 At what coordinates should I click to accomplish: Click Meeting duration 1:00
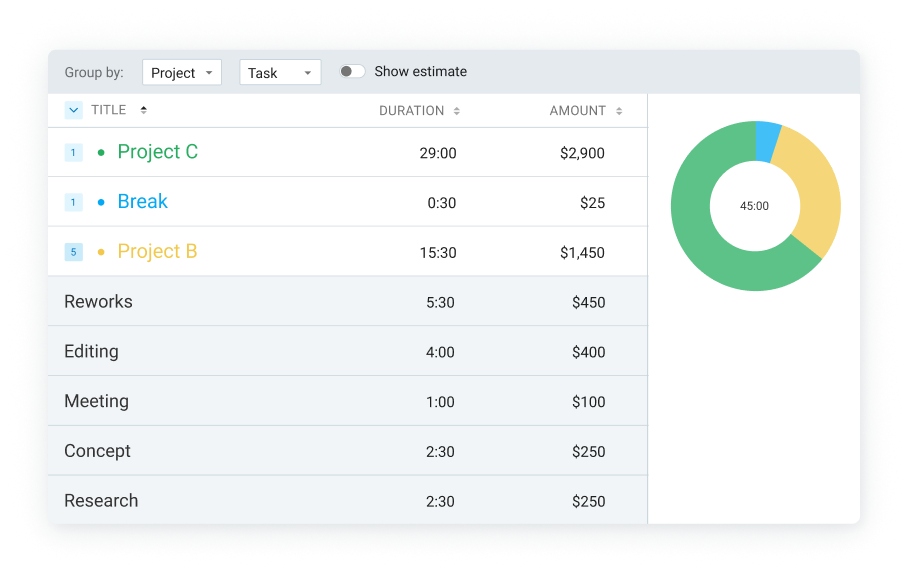440,402
